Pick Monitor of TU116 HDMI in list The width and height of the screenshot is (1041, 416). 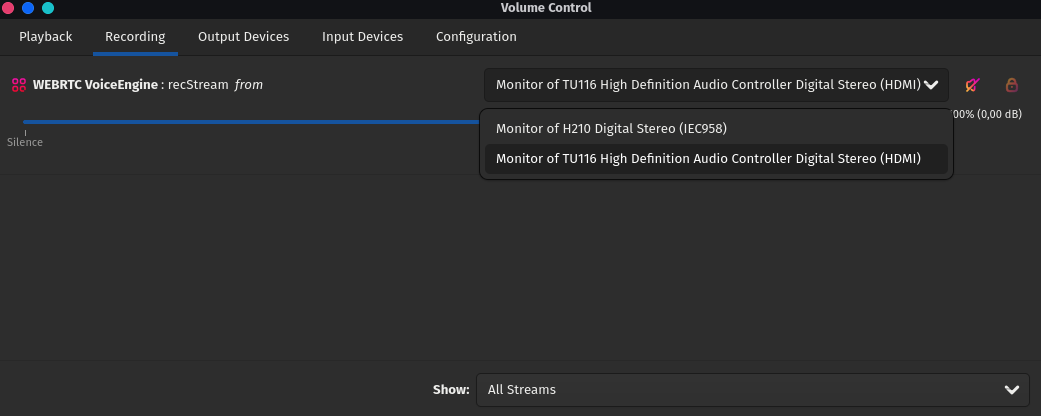click(708, 158)
